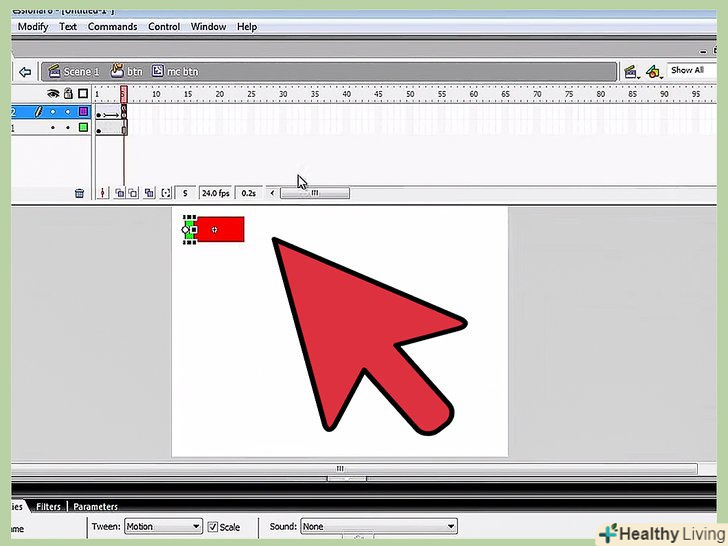
Task: Open Modify Onion Markers menu icon
Action: pos(166,193)
